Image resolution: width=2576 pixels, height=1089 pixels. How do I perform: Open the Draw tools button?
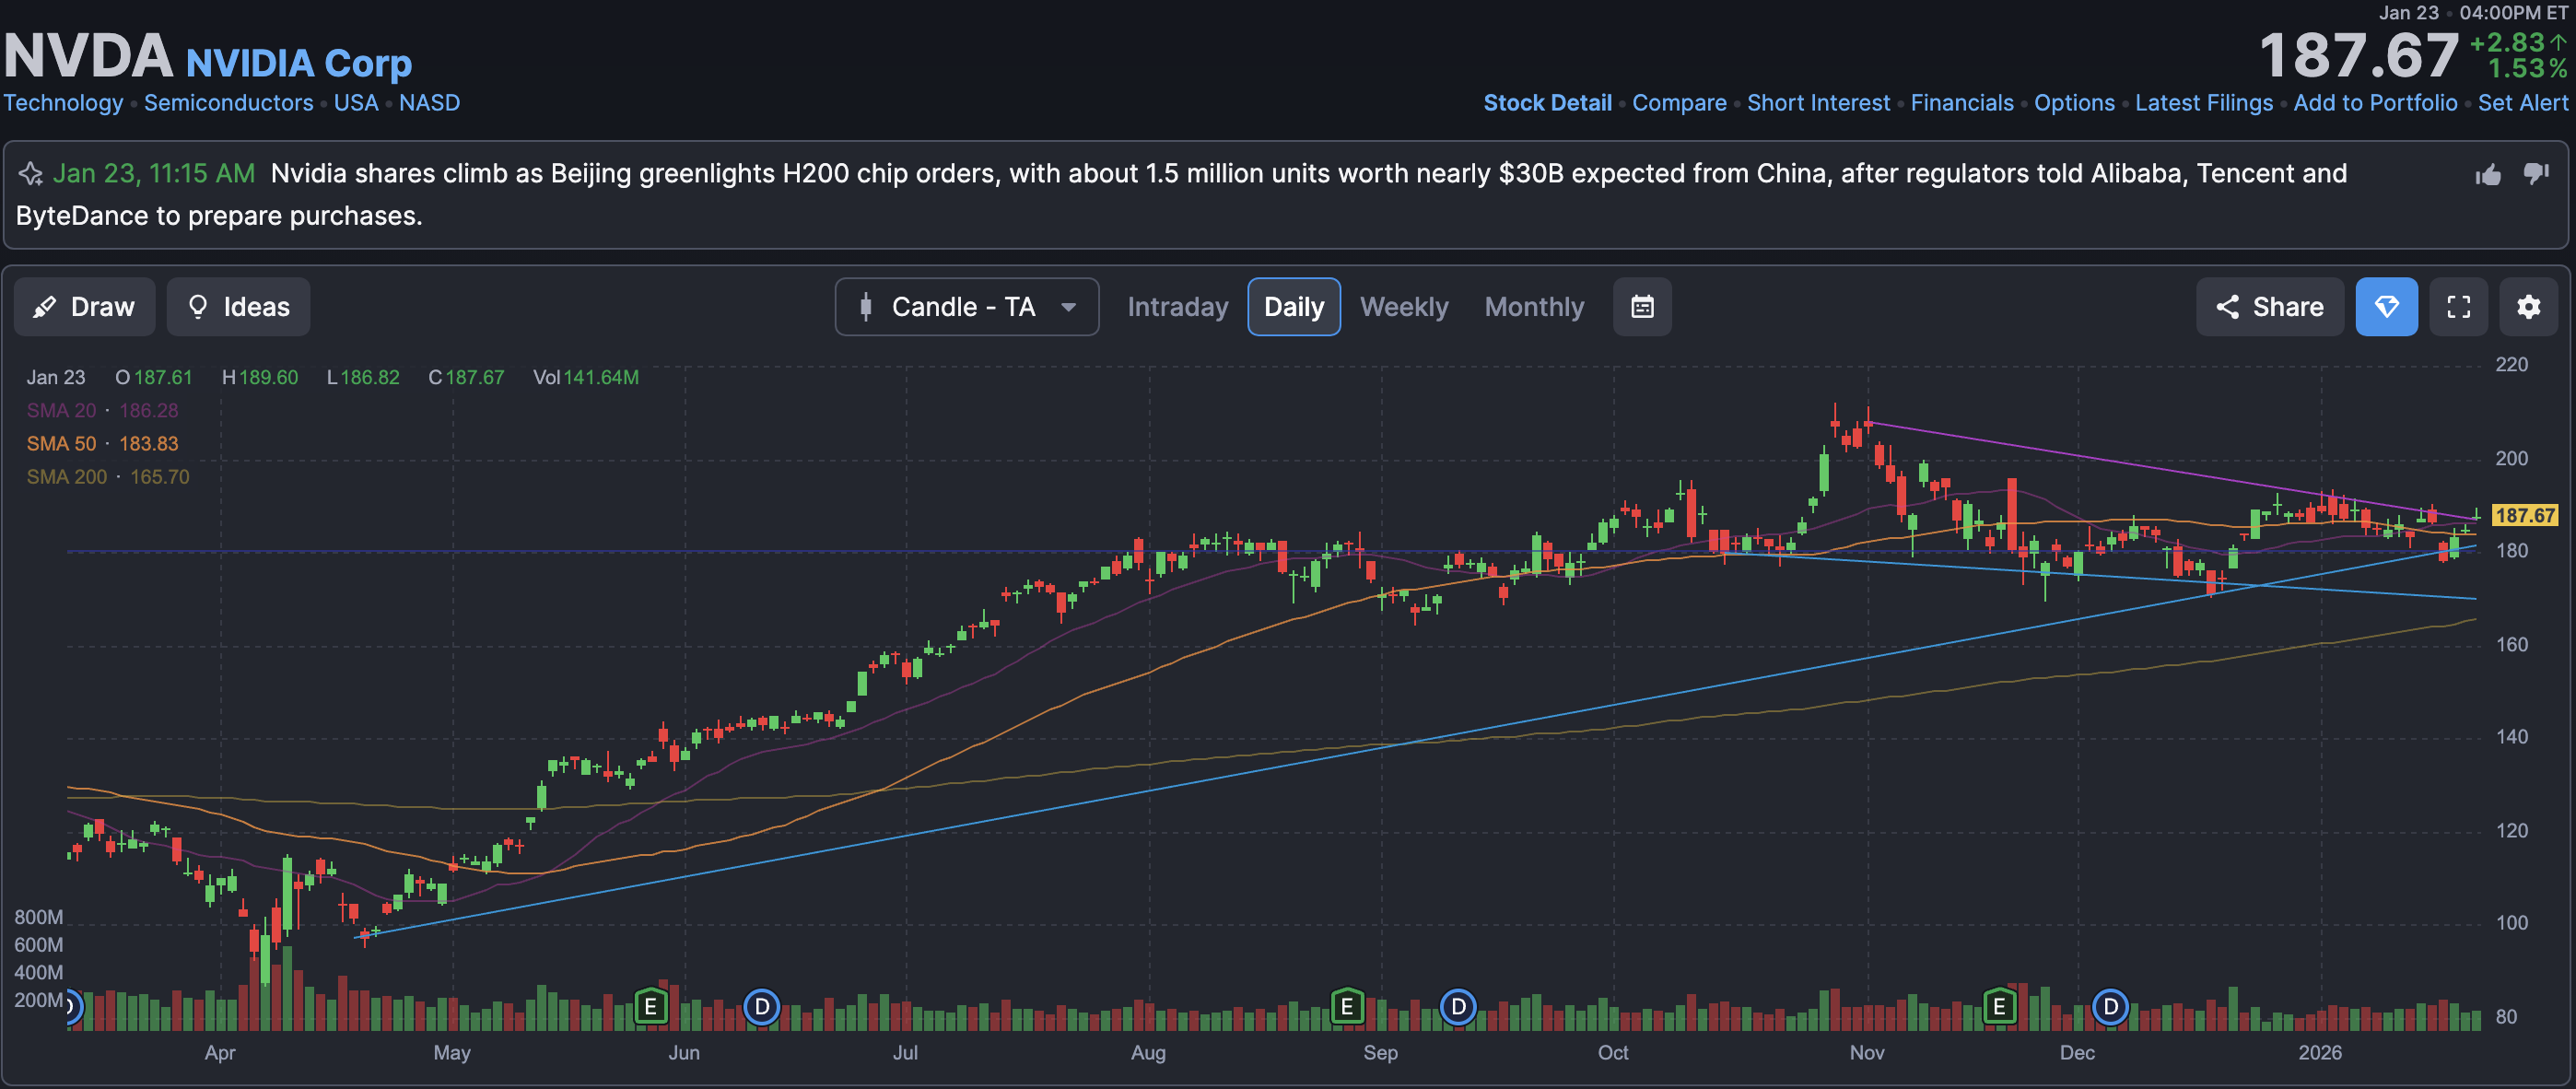point(84,307)
